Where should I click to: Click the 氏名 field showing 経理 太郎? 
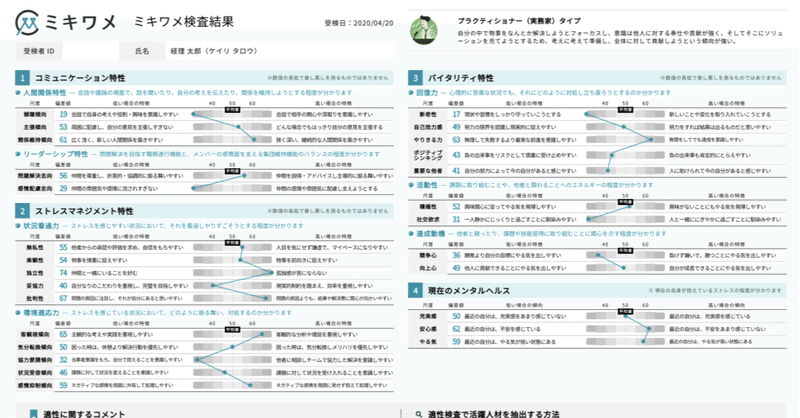pos(279,51)
